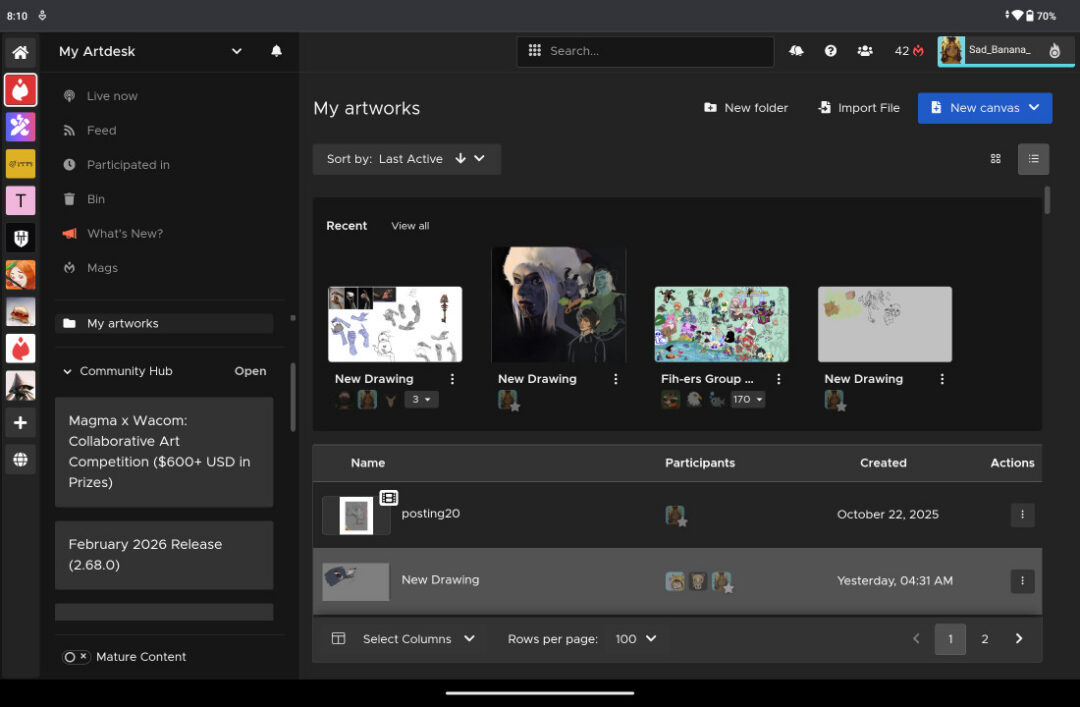Expand the 3 participants dropdown on first recent drawing
Screen dimensions: 1080x707
(x=421, y=399)
